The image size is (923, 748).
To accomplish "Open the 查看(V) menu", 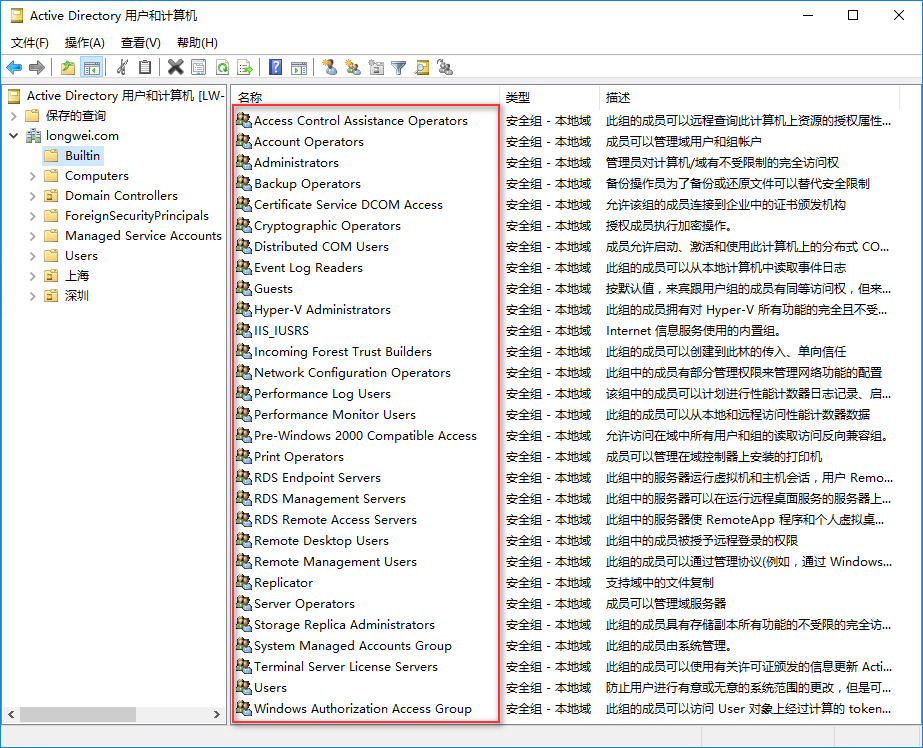I will [x=141, y=42].
